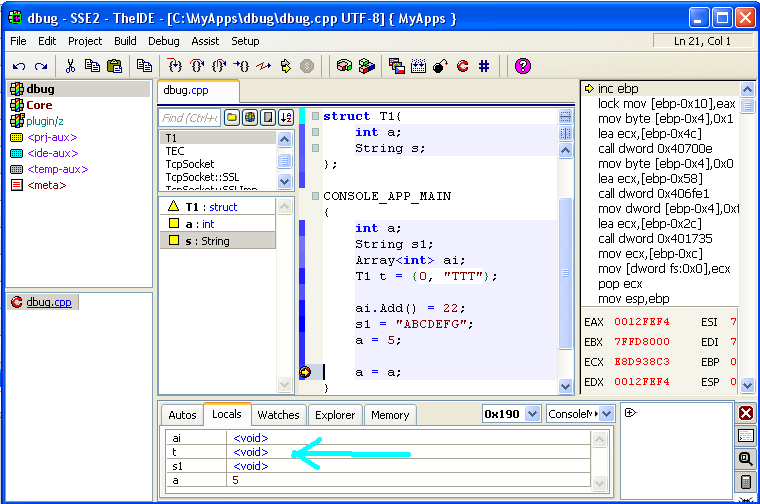Expand the tree node in the right debug pane
The width and height of the screenshot is (760, 504).
pos(630,412)
